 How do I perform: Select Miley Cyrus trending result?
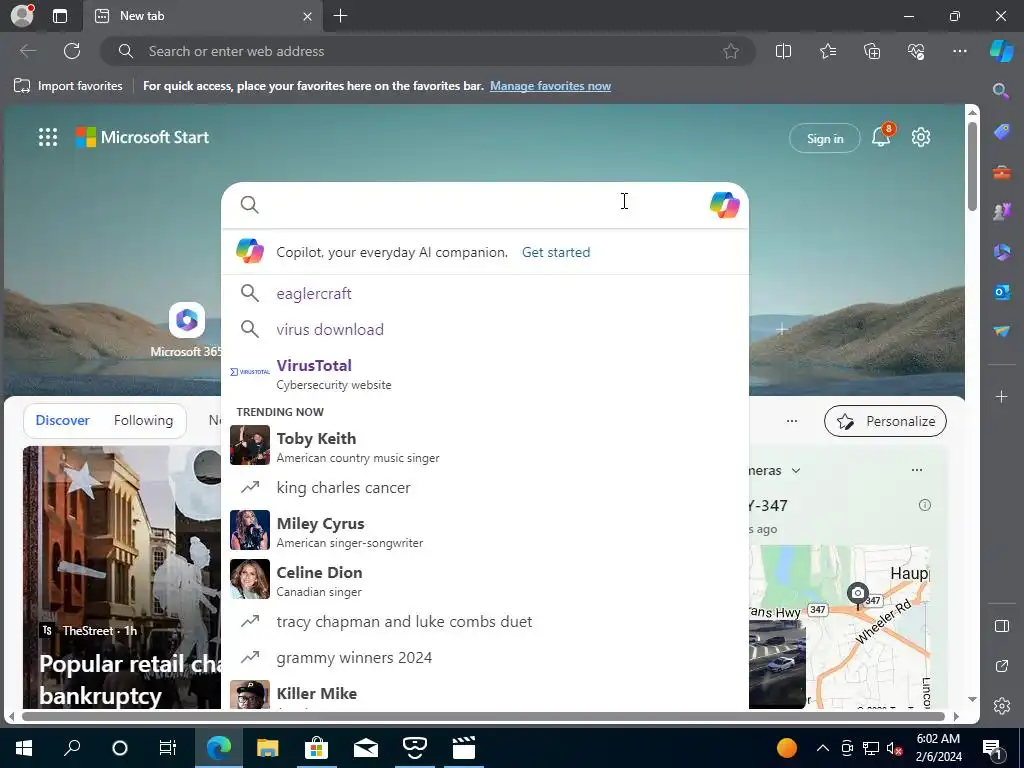485,532
